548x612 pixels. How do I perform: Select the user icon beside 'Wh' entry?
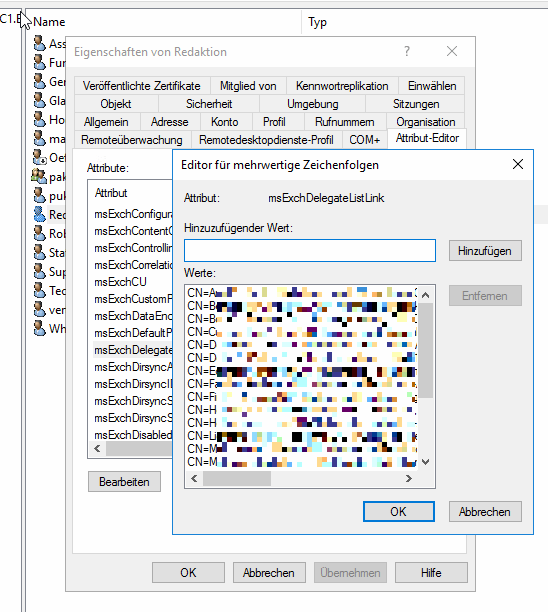(x=39, y=329)
